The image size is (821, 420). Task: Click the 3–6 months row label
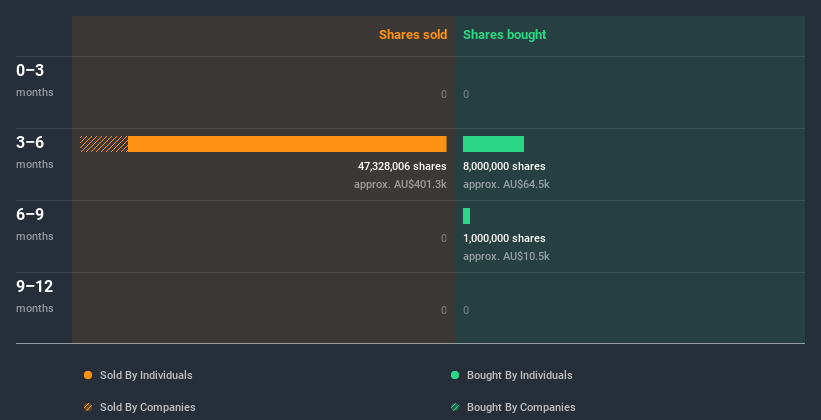point(35,152)
